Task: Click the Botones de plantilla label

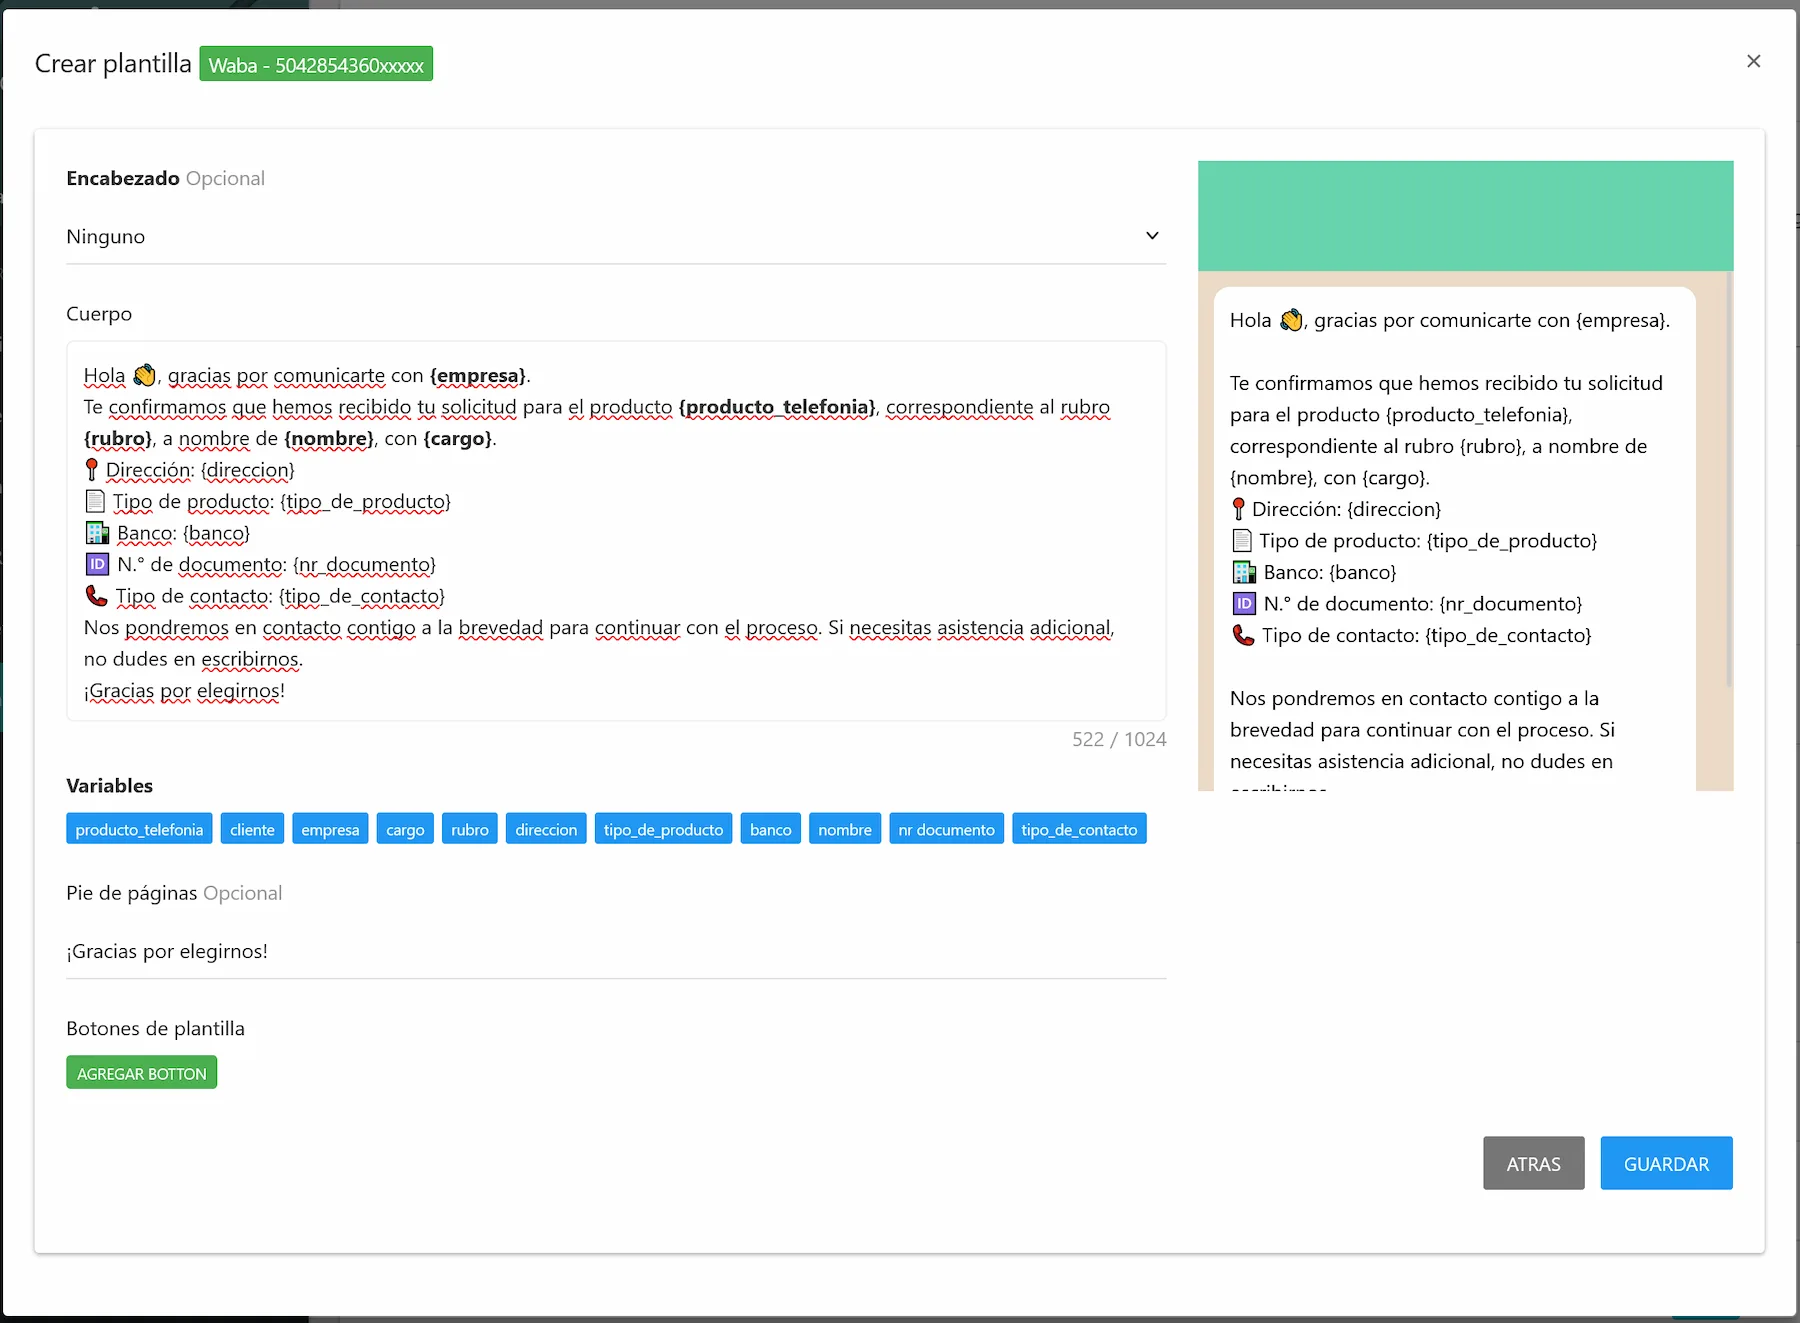Action: click(155, 1028)
